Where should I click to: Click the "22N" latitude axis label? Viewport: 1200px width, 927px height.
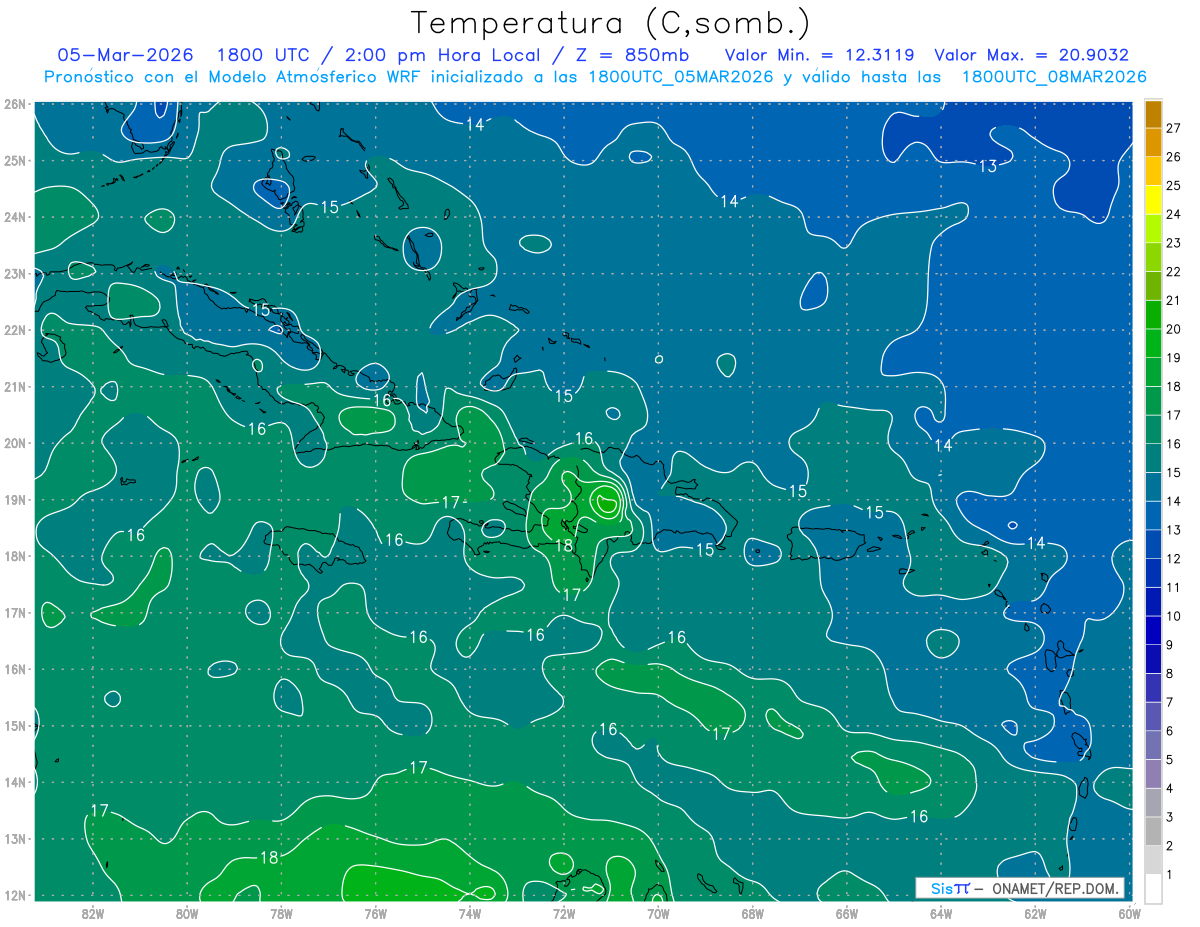click(14, 330)
